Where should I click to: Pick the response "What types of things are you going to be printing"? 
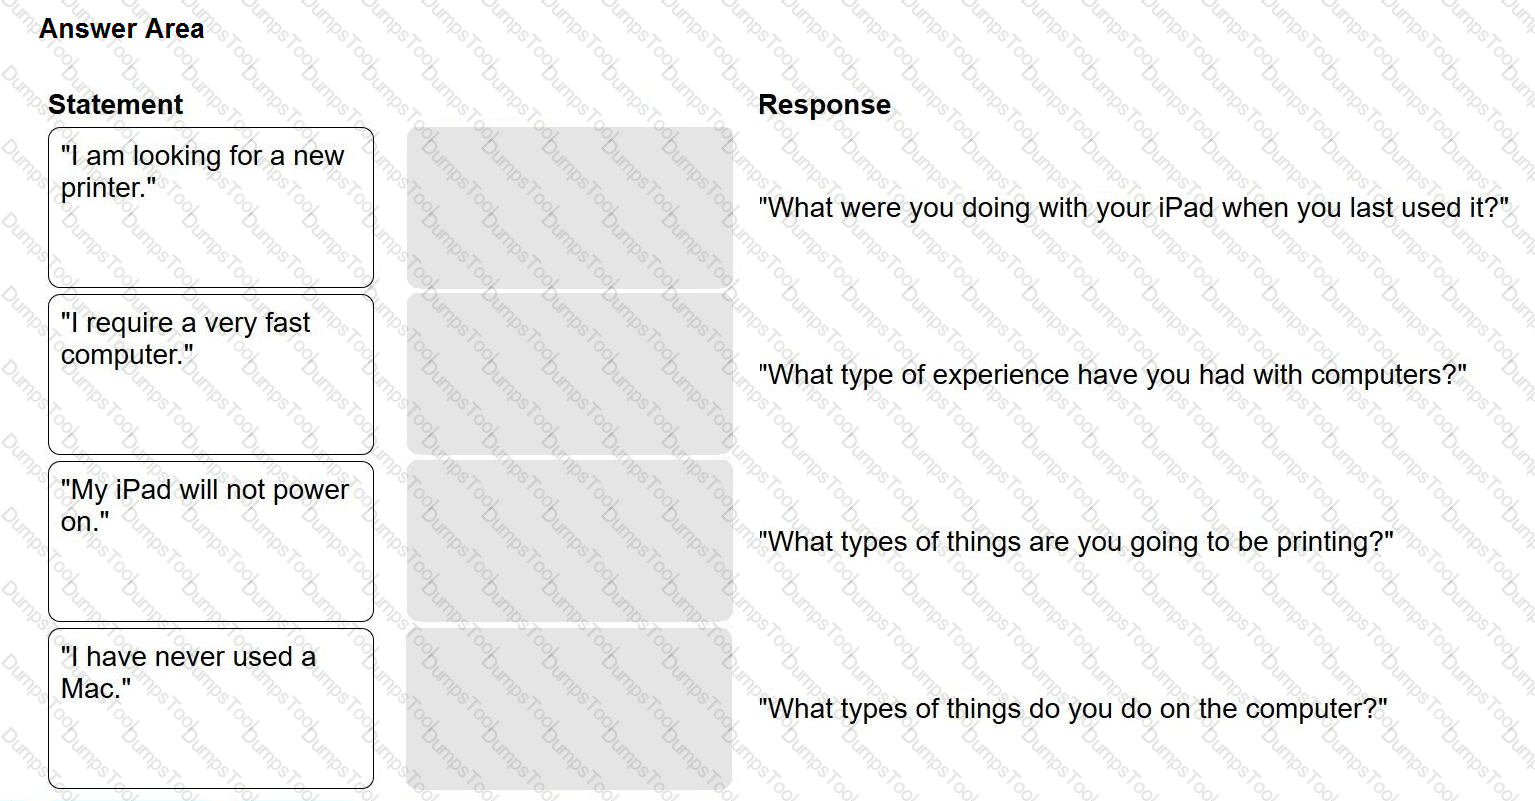click(x=1075, y=542)
